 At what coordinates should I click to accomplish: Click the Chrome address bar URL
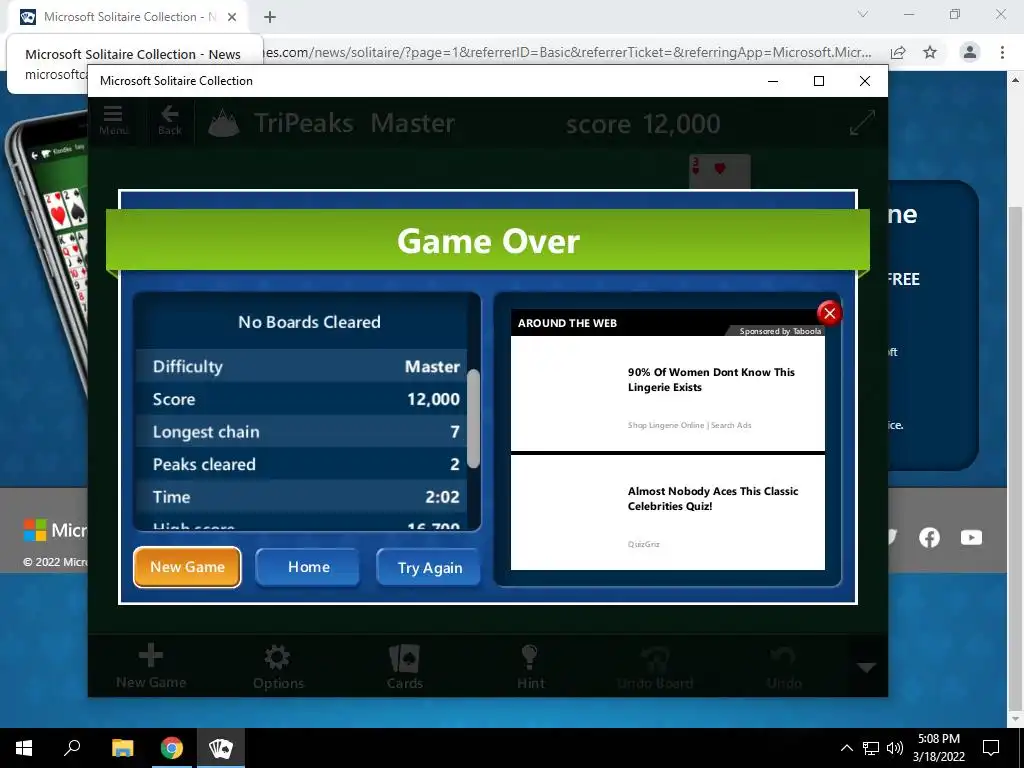pos(568,52)
